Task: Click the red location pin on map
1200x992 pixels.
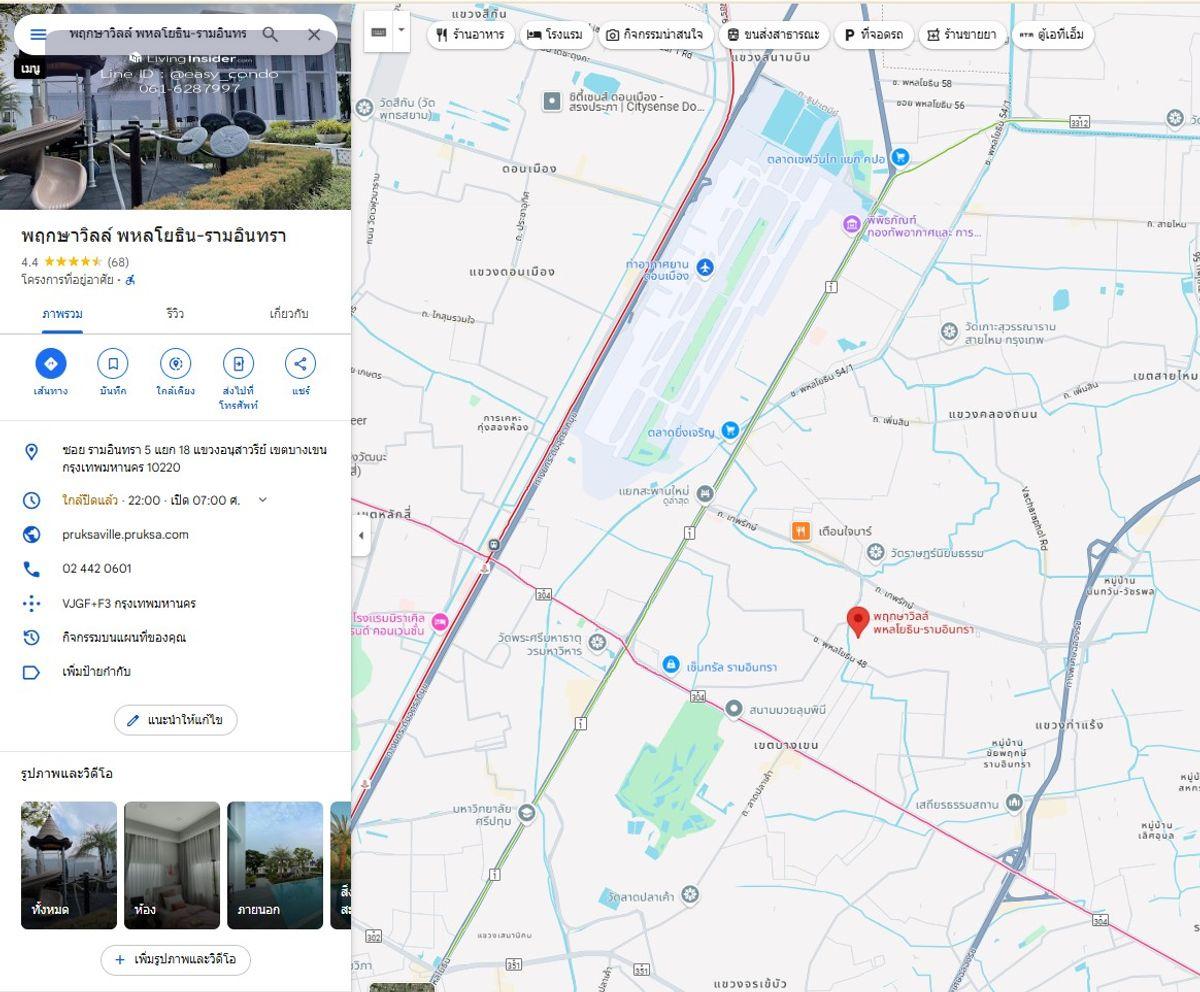Action: coord(857,621)
